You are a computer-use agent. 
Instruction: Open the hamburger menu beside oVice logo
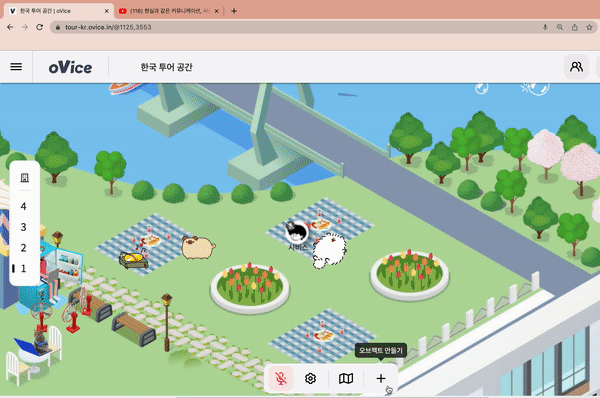(16, 67)
